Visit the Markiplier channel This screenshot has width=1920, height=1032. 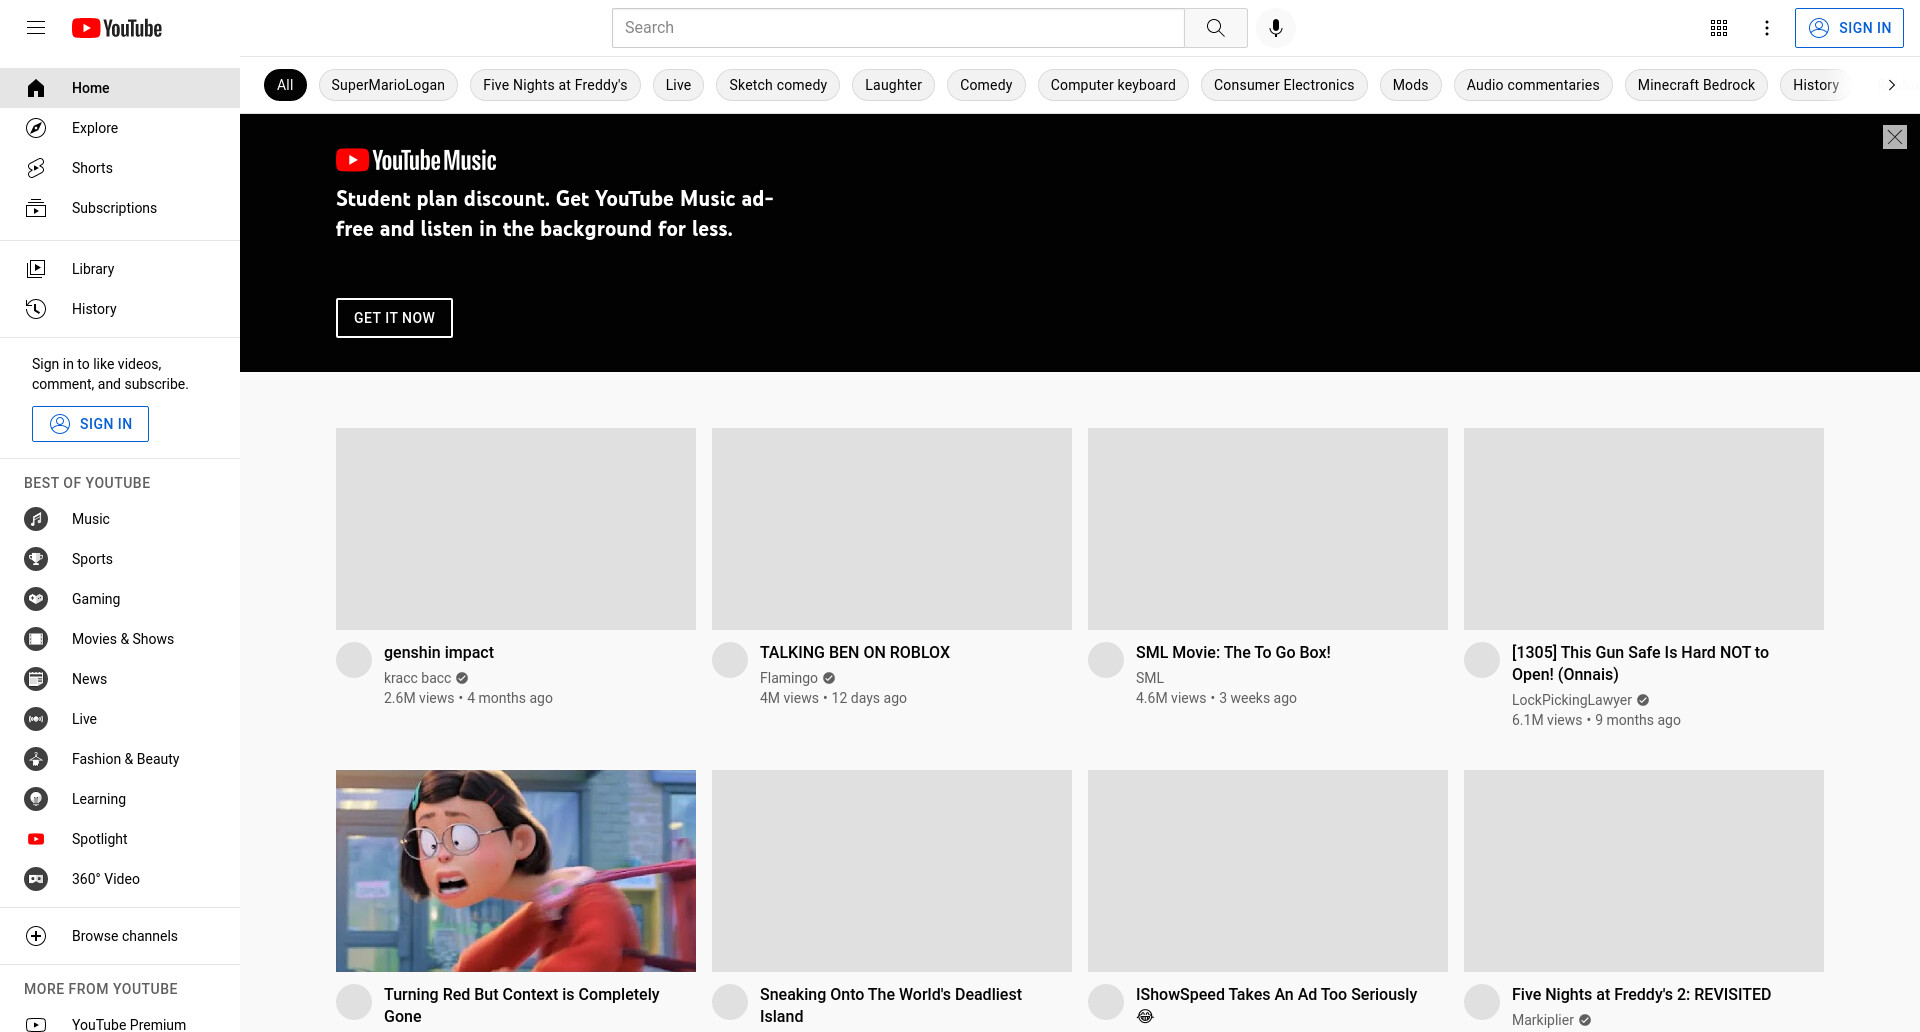(x=1543, y=1020)
